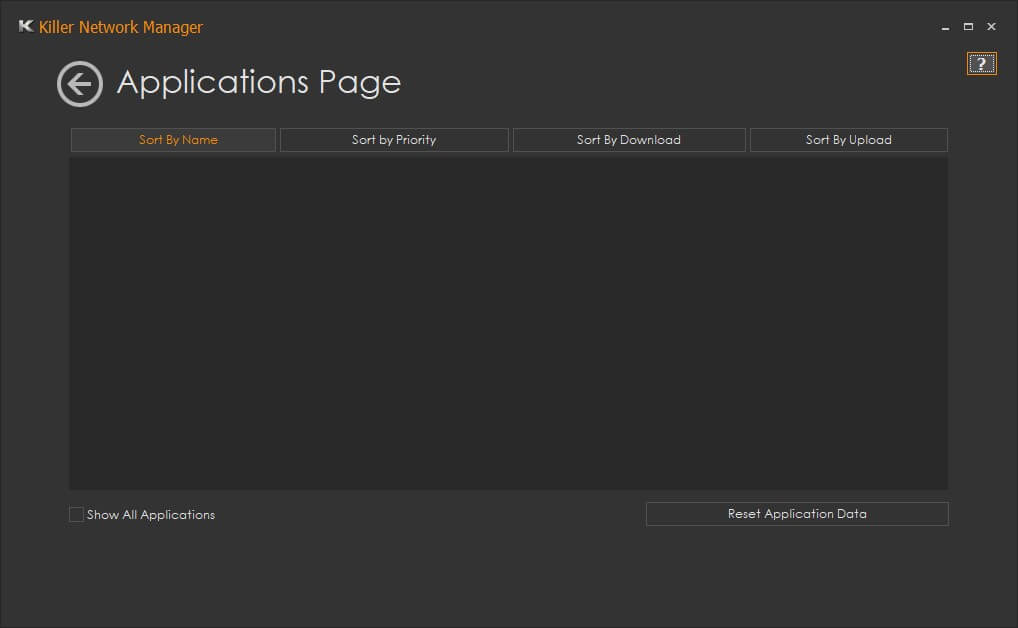Click the Killer Network Manager title text
The image size is (1018, 628).
(120, 27)
